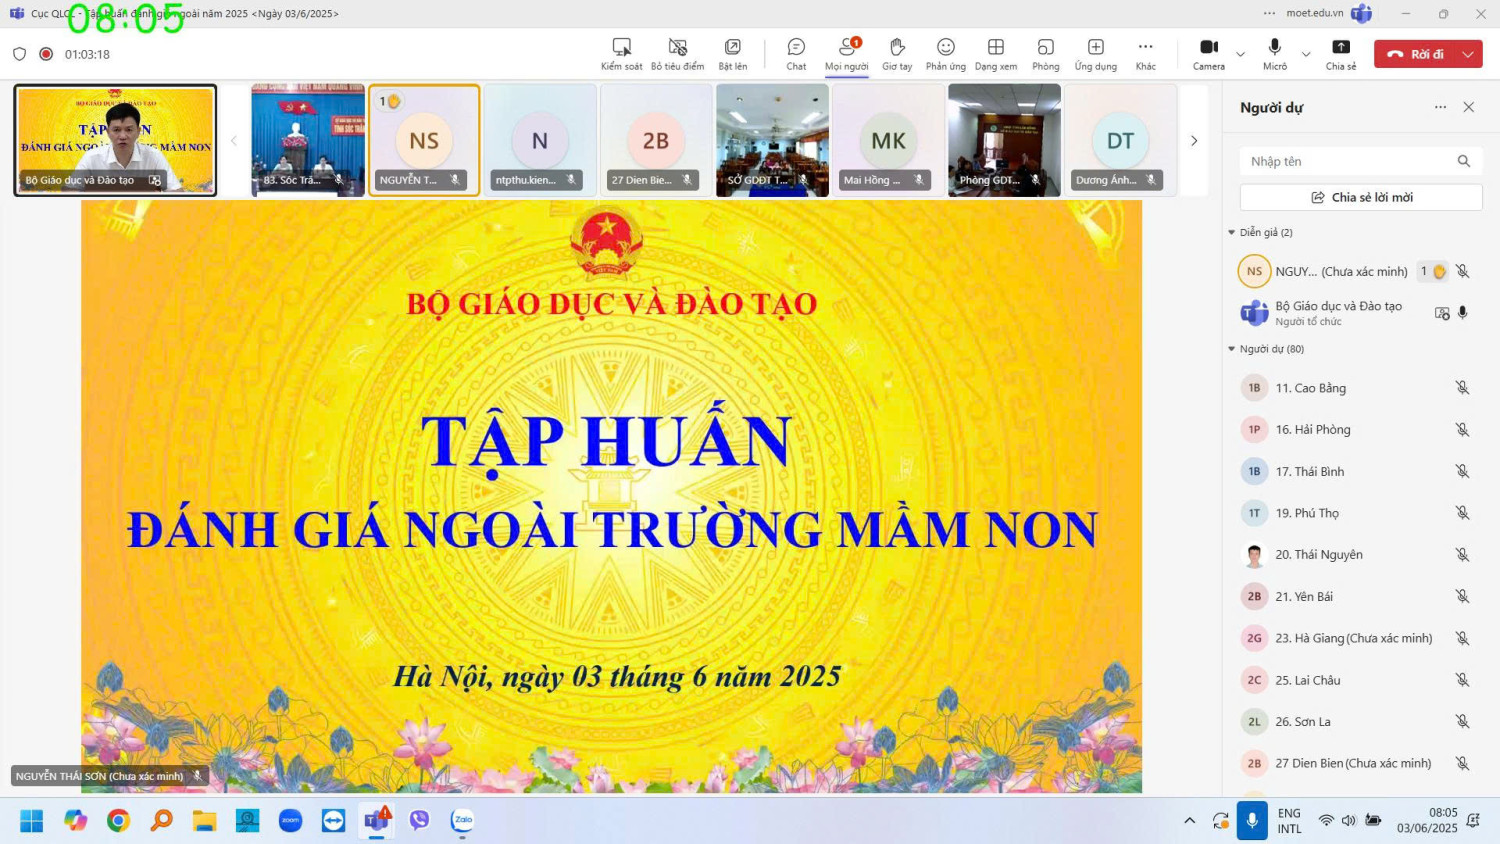The height and width of the screenshot is (844, 1500).
Task: Select the 83. Sóc Tră... video thumbnail
Action: point(308,140)
